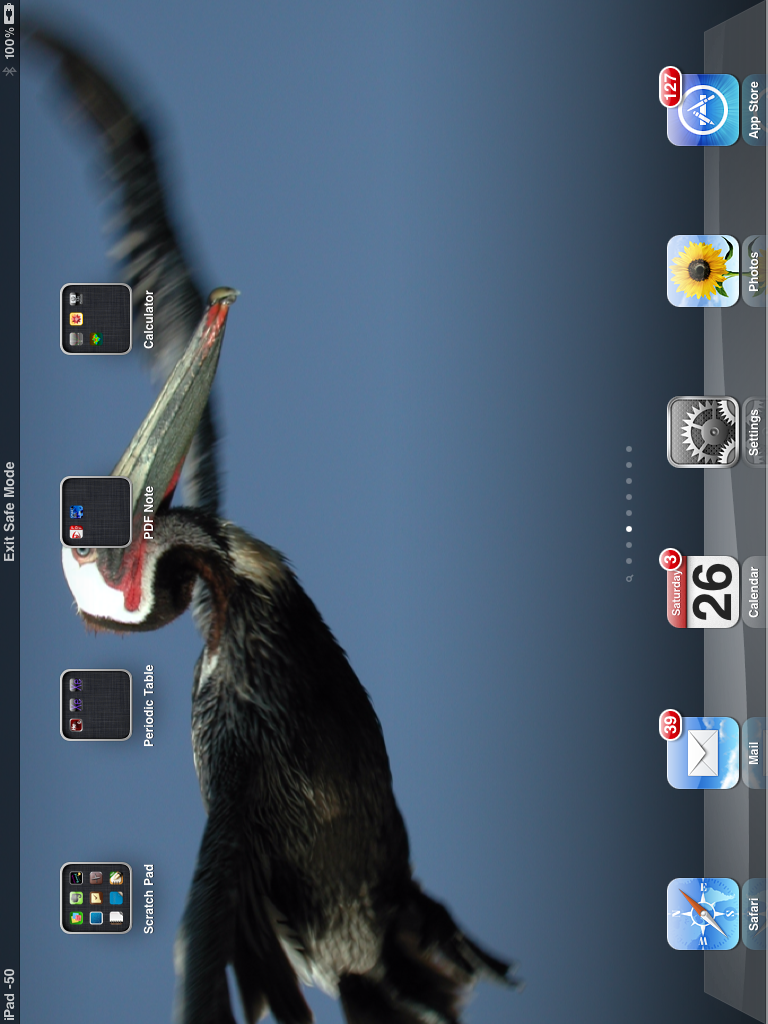The width and height of the screenshot is (768, 1024).
Task: Expand the Periodic Table folder
Action: coord(96,705)
